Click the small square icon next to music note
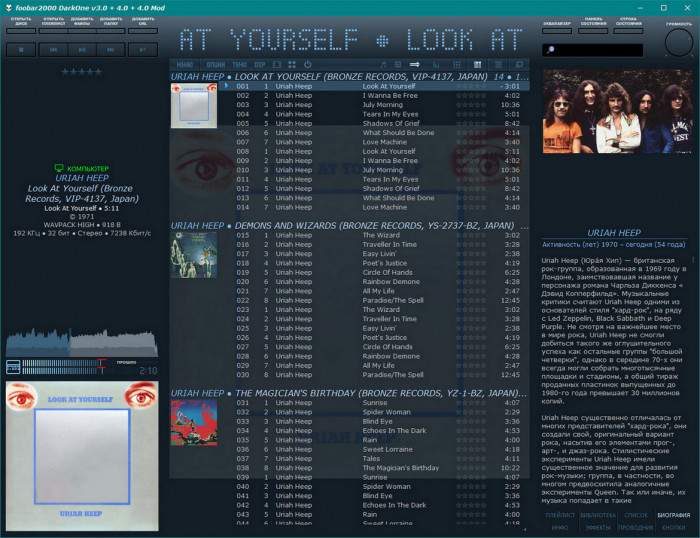This screenshot has width=700, height=538. point(398,65)
